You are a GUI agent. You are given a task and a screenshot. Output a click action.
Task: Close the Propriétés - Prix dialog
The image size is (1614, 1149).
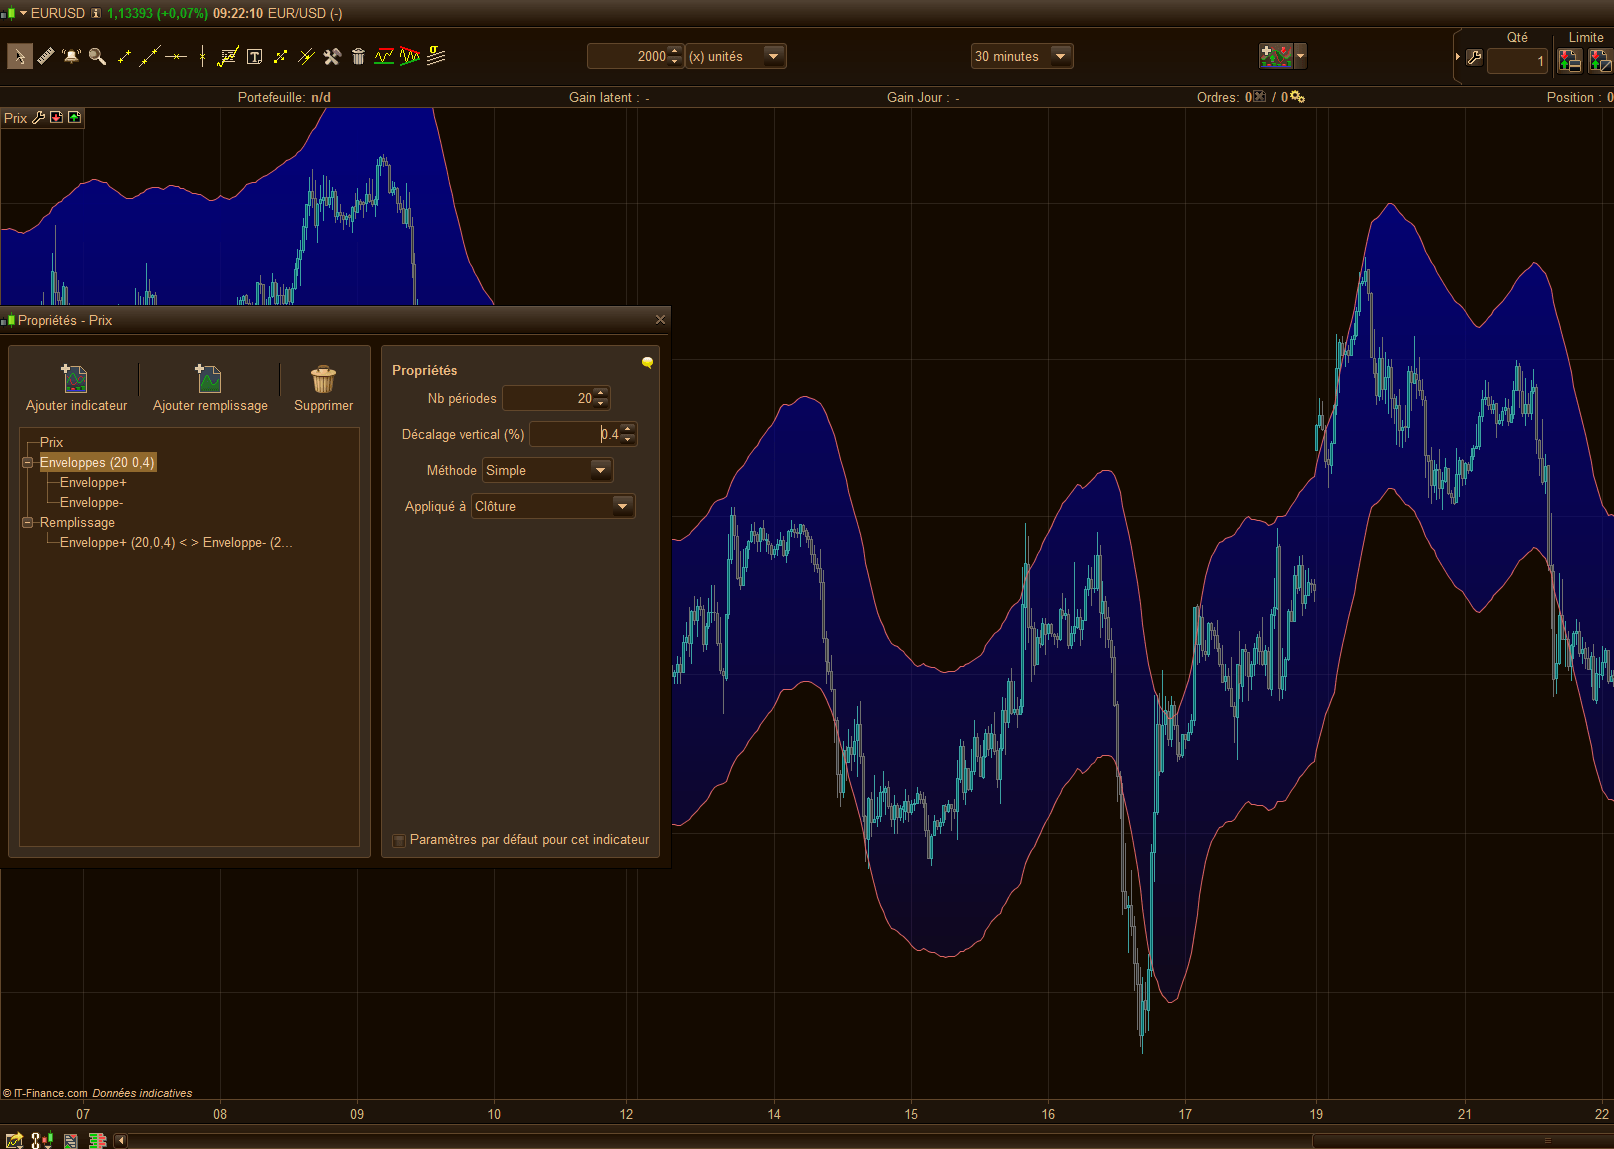point(660,320)
